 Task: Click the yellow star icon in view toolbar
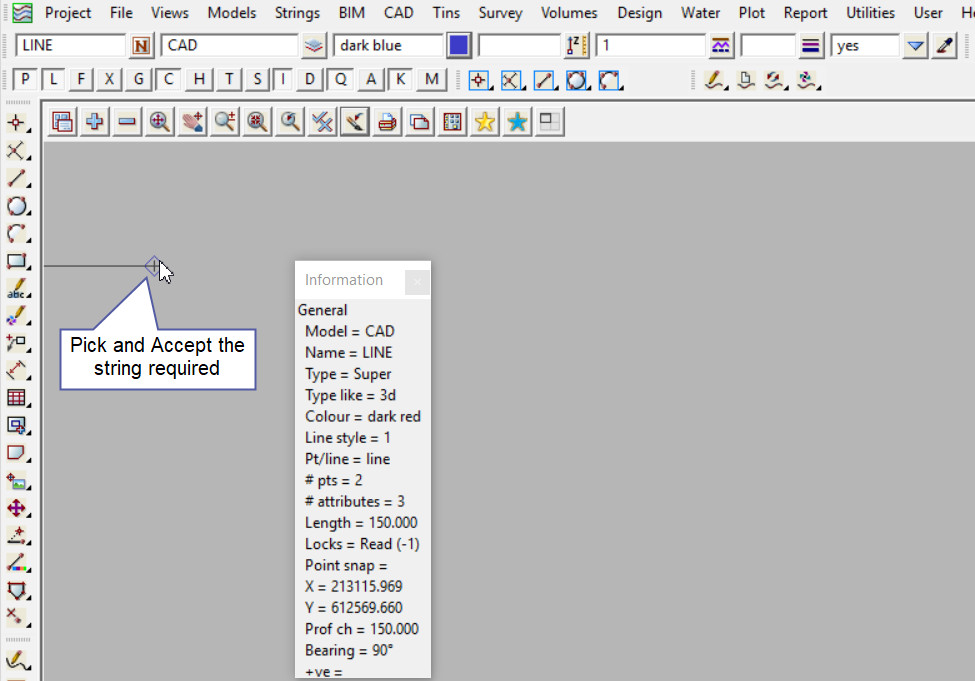click(x=485, y=122)
